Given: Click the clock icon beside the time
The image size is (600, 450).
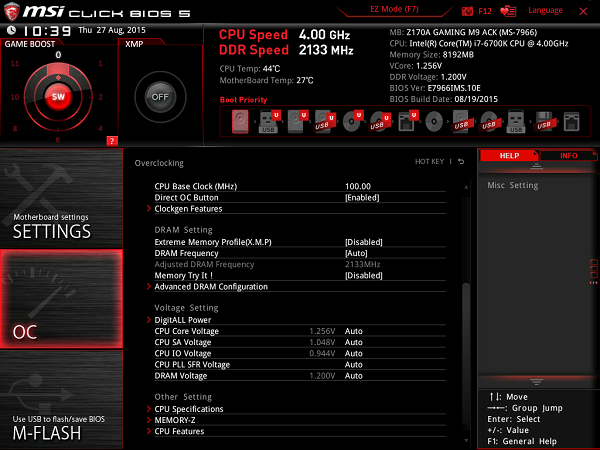Looking at the screenshot, I should (11, 30).
